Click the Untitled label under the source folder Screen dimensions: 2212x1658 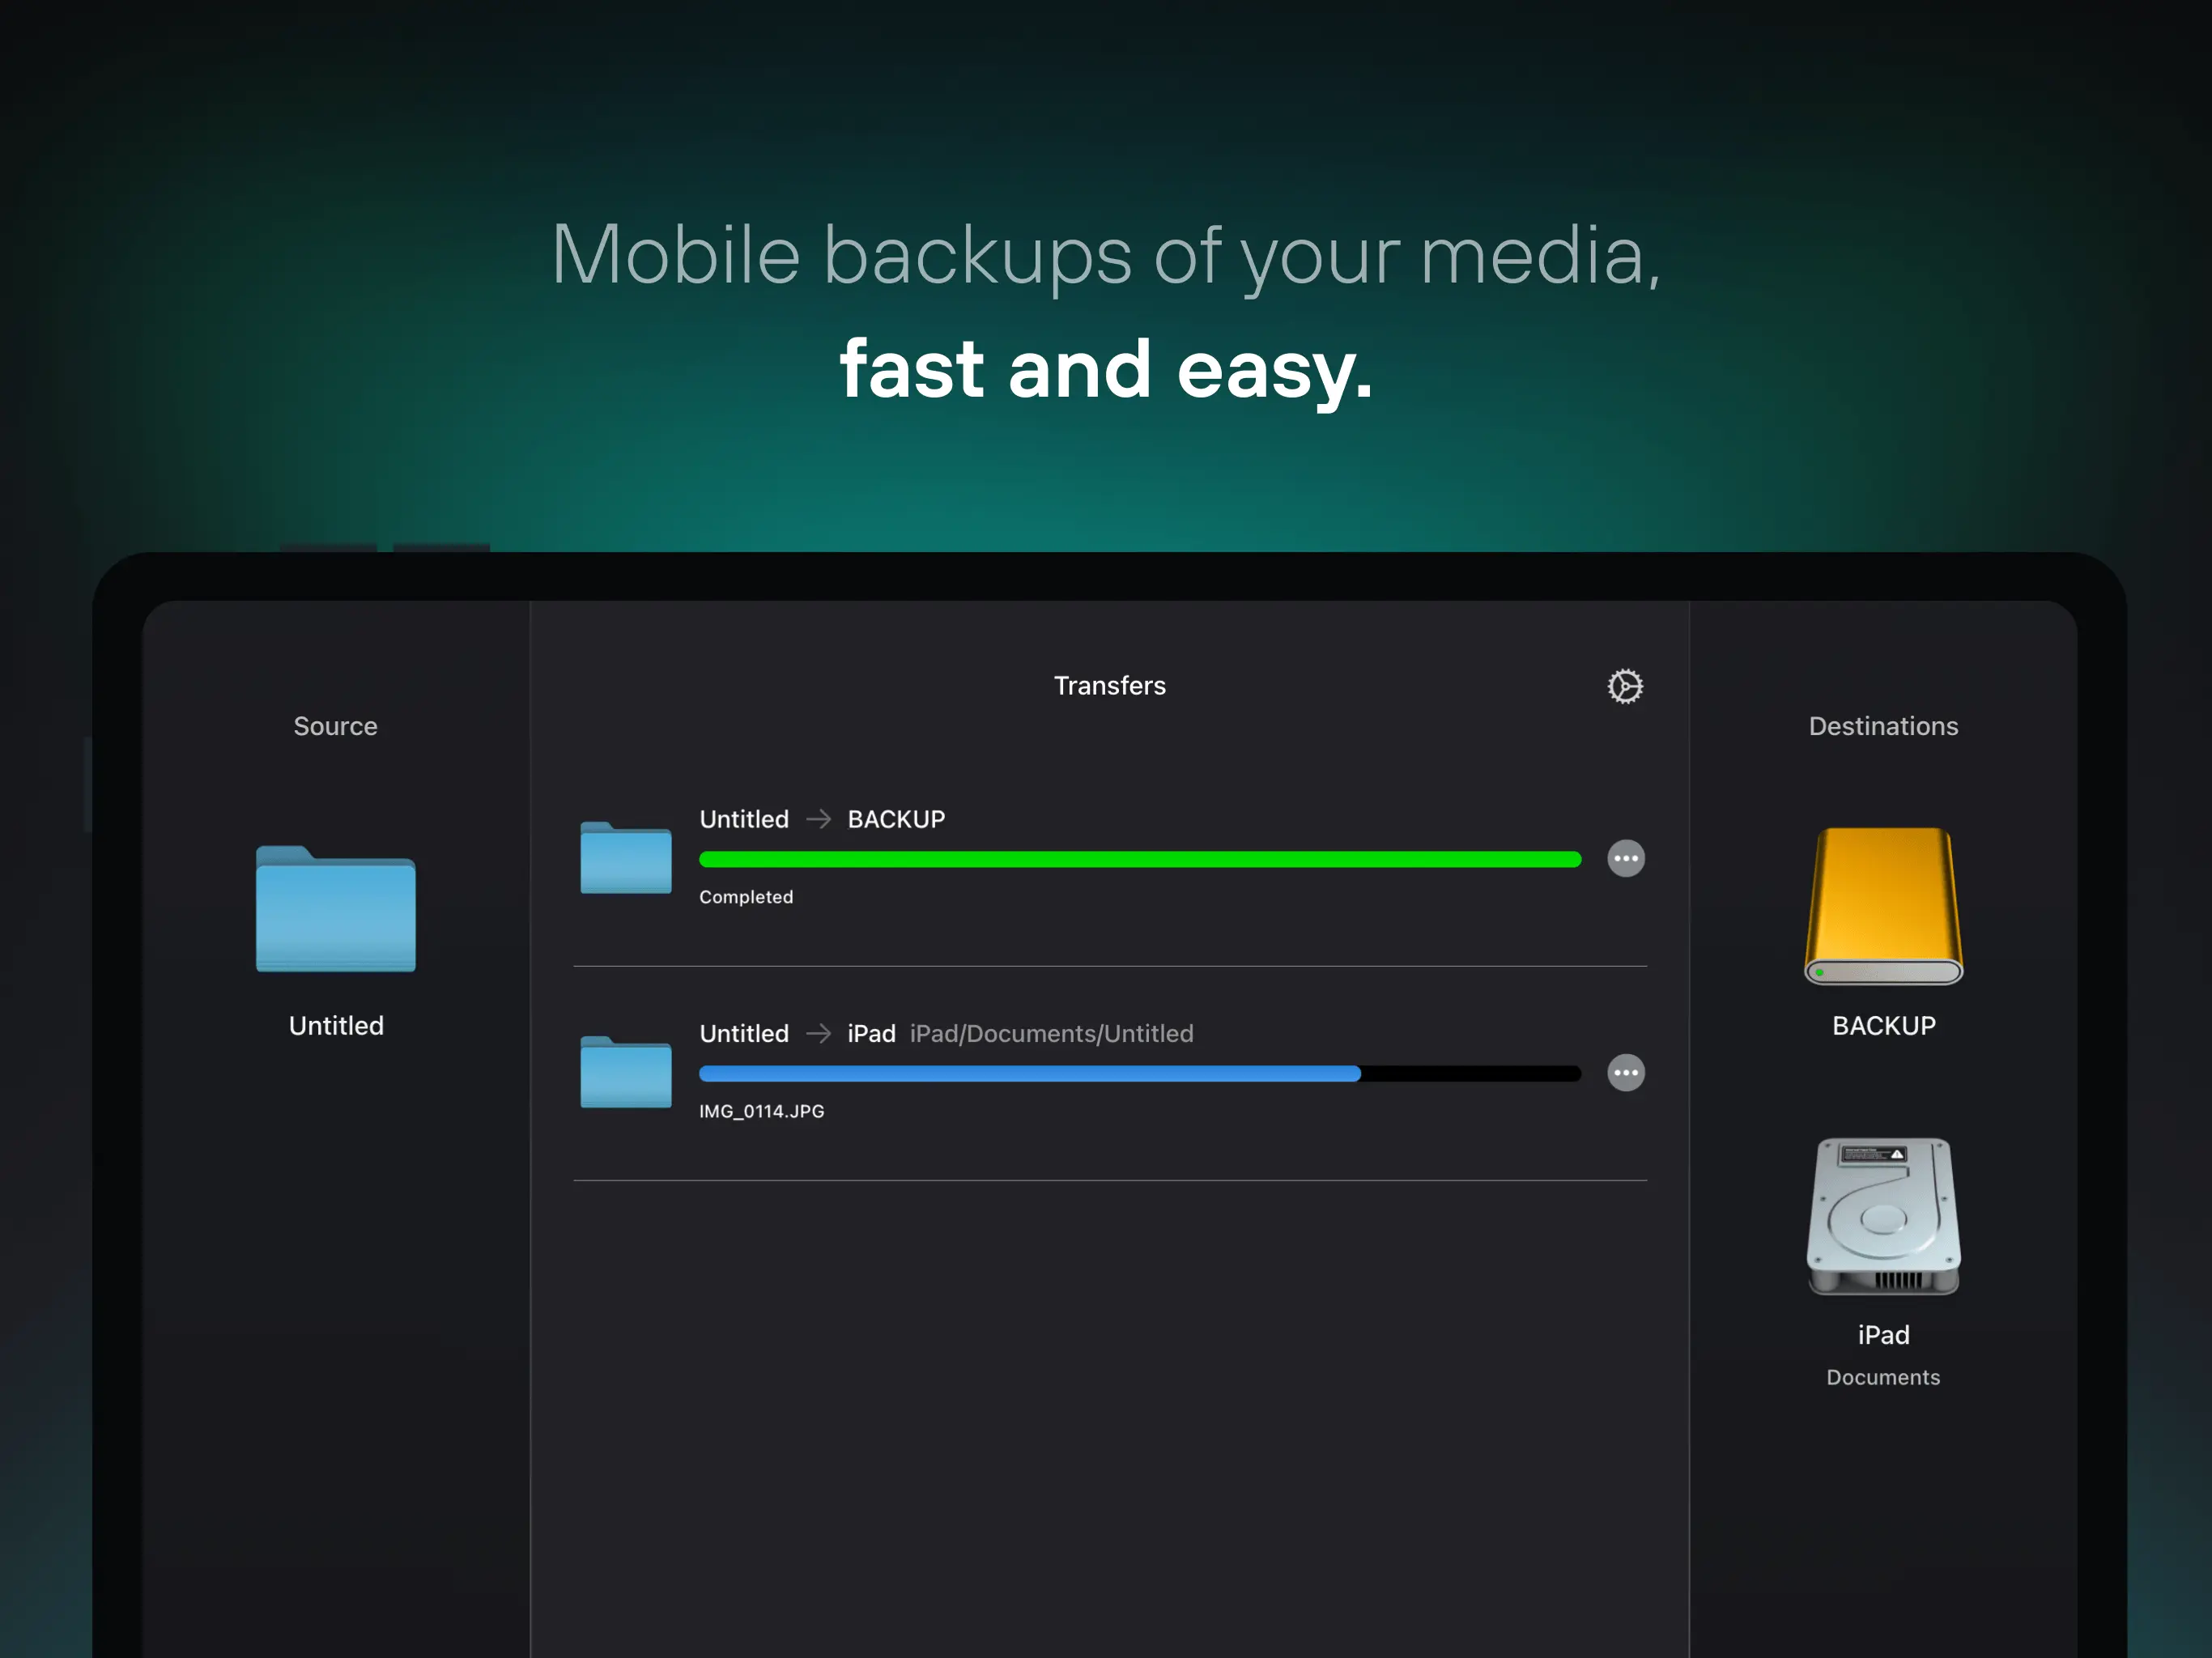(x=336, y=1025)
